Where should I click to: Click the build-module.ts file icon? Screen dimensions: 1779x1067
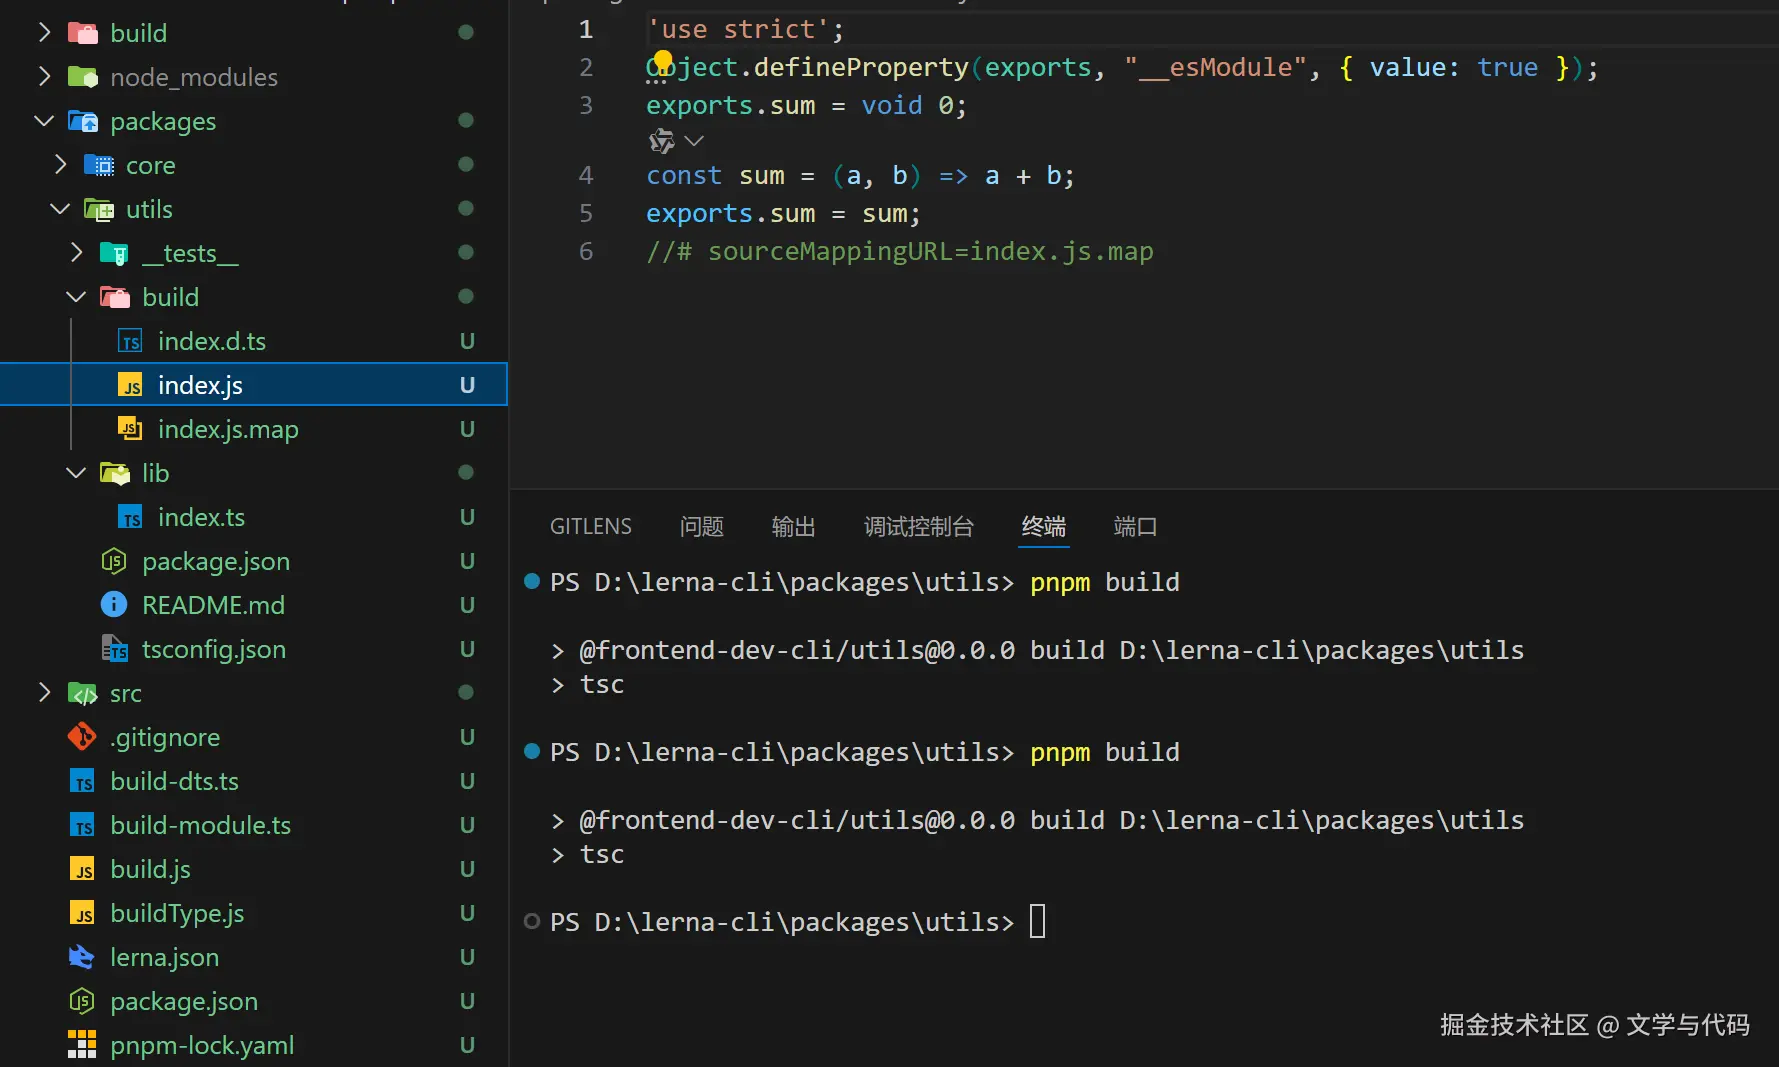click(x=82, y=825)
